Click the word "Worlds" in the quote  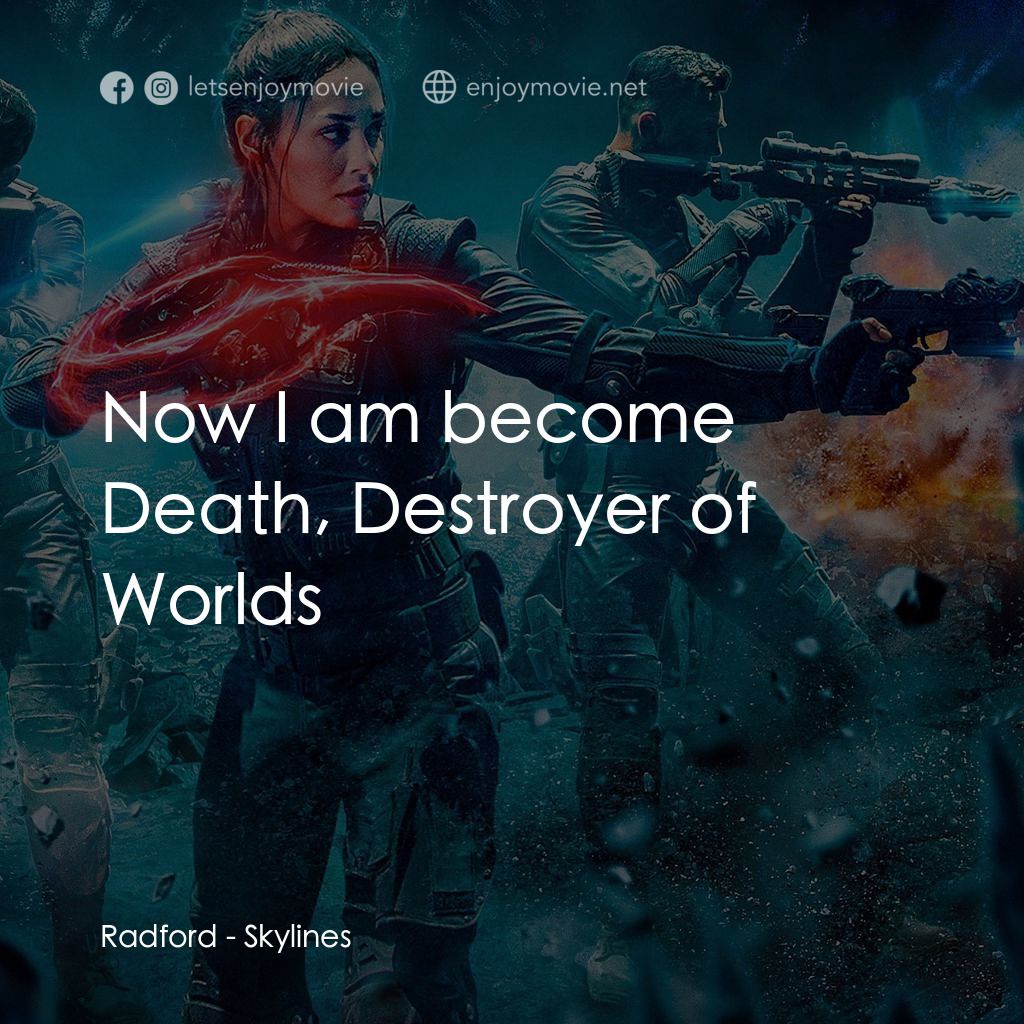tap(212, 599)
